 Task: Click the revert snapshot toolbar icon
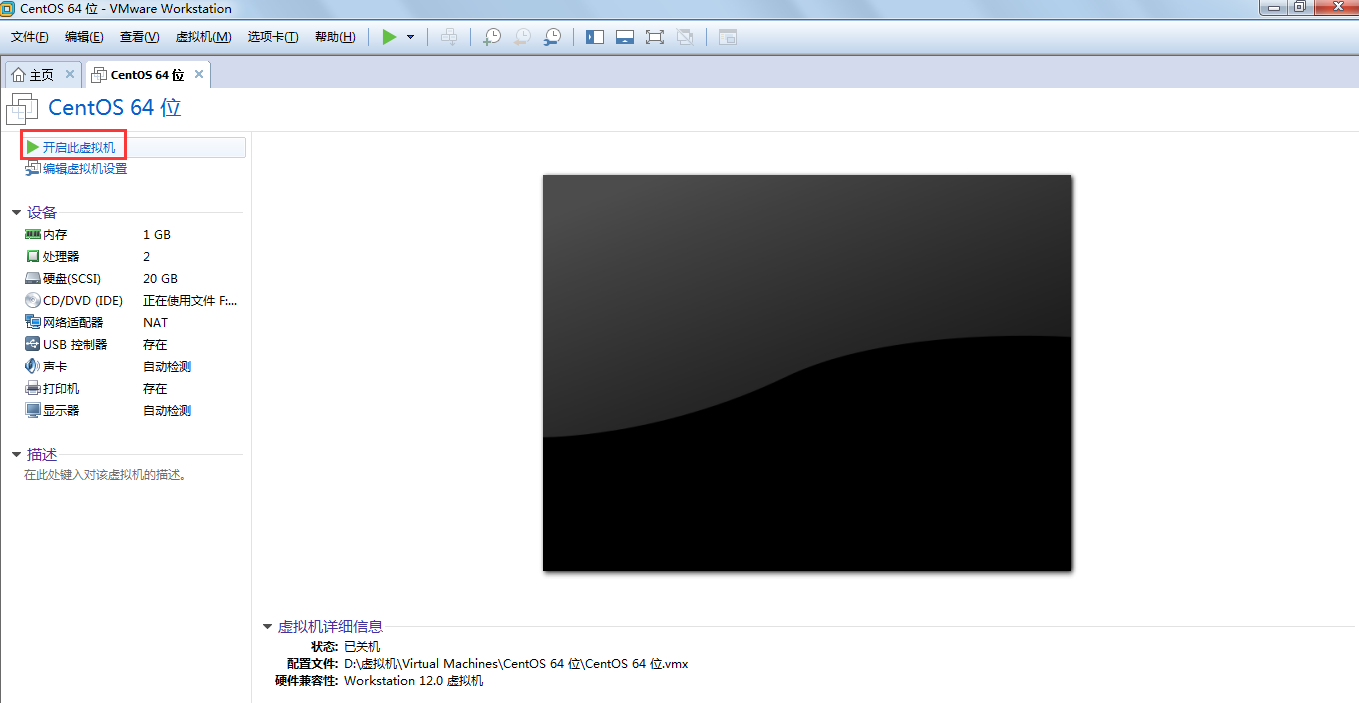[522, 37]
